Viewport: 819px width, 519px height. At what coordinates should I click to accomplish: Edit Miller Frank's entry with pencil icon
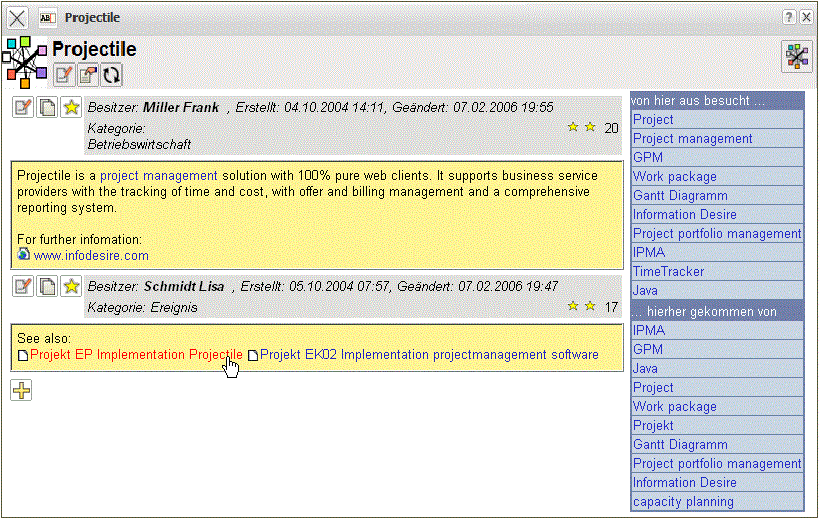point(22,108)
